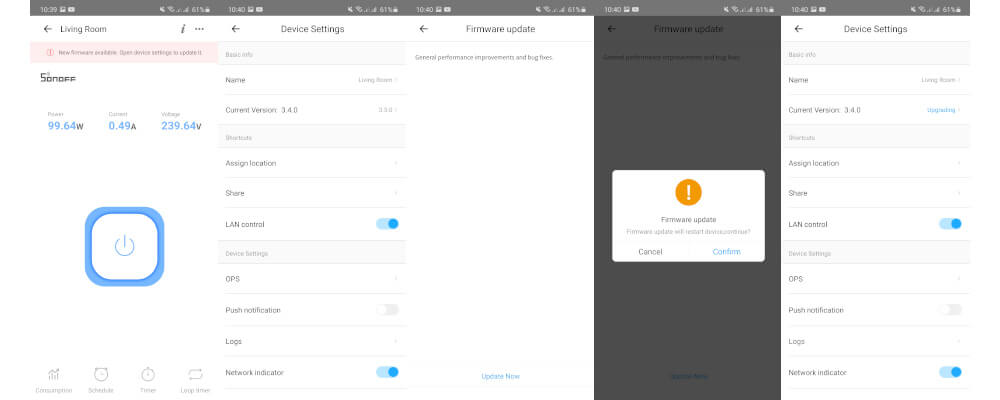Open Current Version row showing 3.5.0
Screen dimensions: 1000x400
click(312, 109)
